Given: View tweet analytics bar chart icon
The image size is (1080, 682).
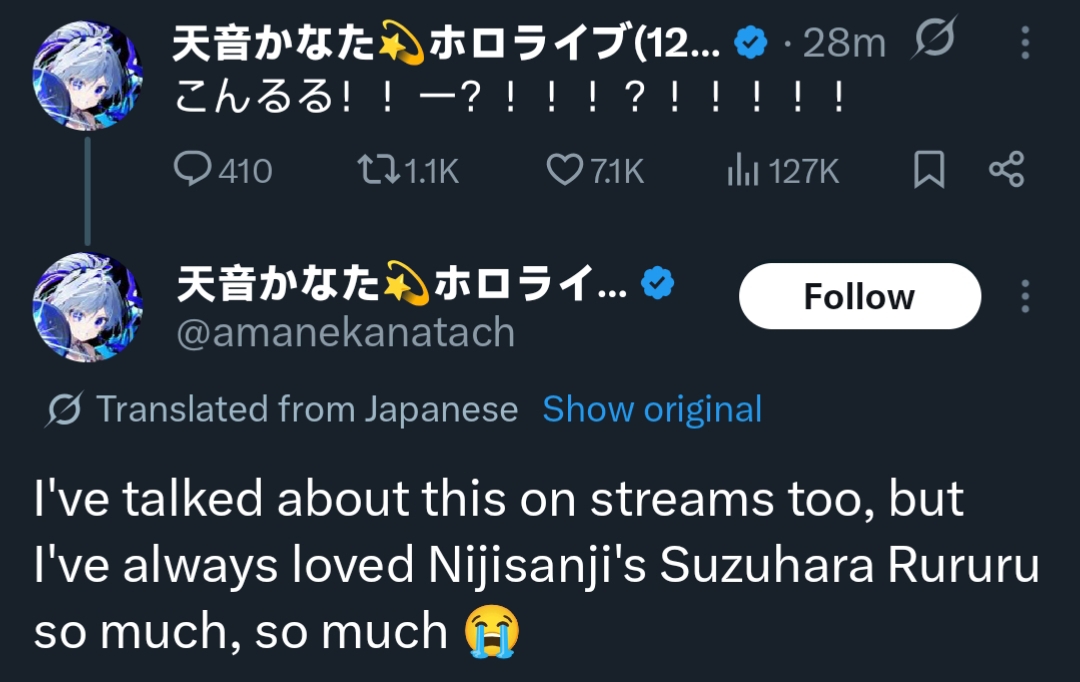Looking at the screenshot, I should (x=741, y=171).
